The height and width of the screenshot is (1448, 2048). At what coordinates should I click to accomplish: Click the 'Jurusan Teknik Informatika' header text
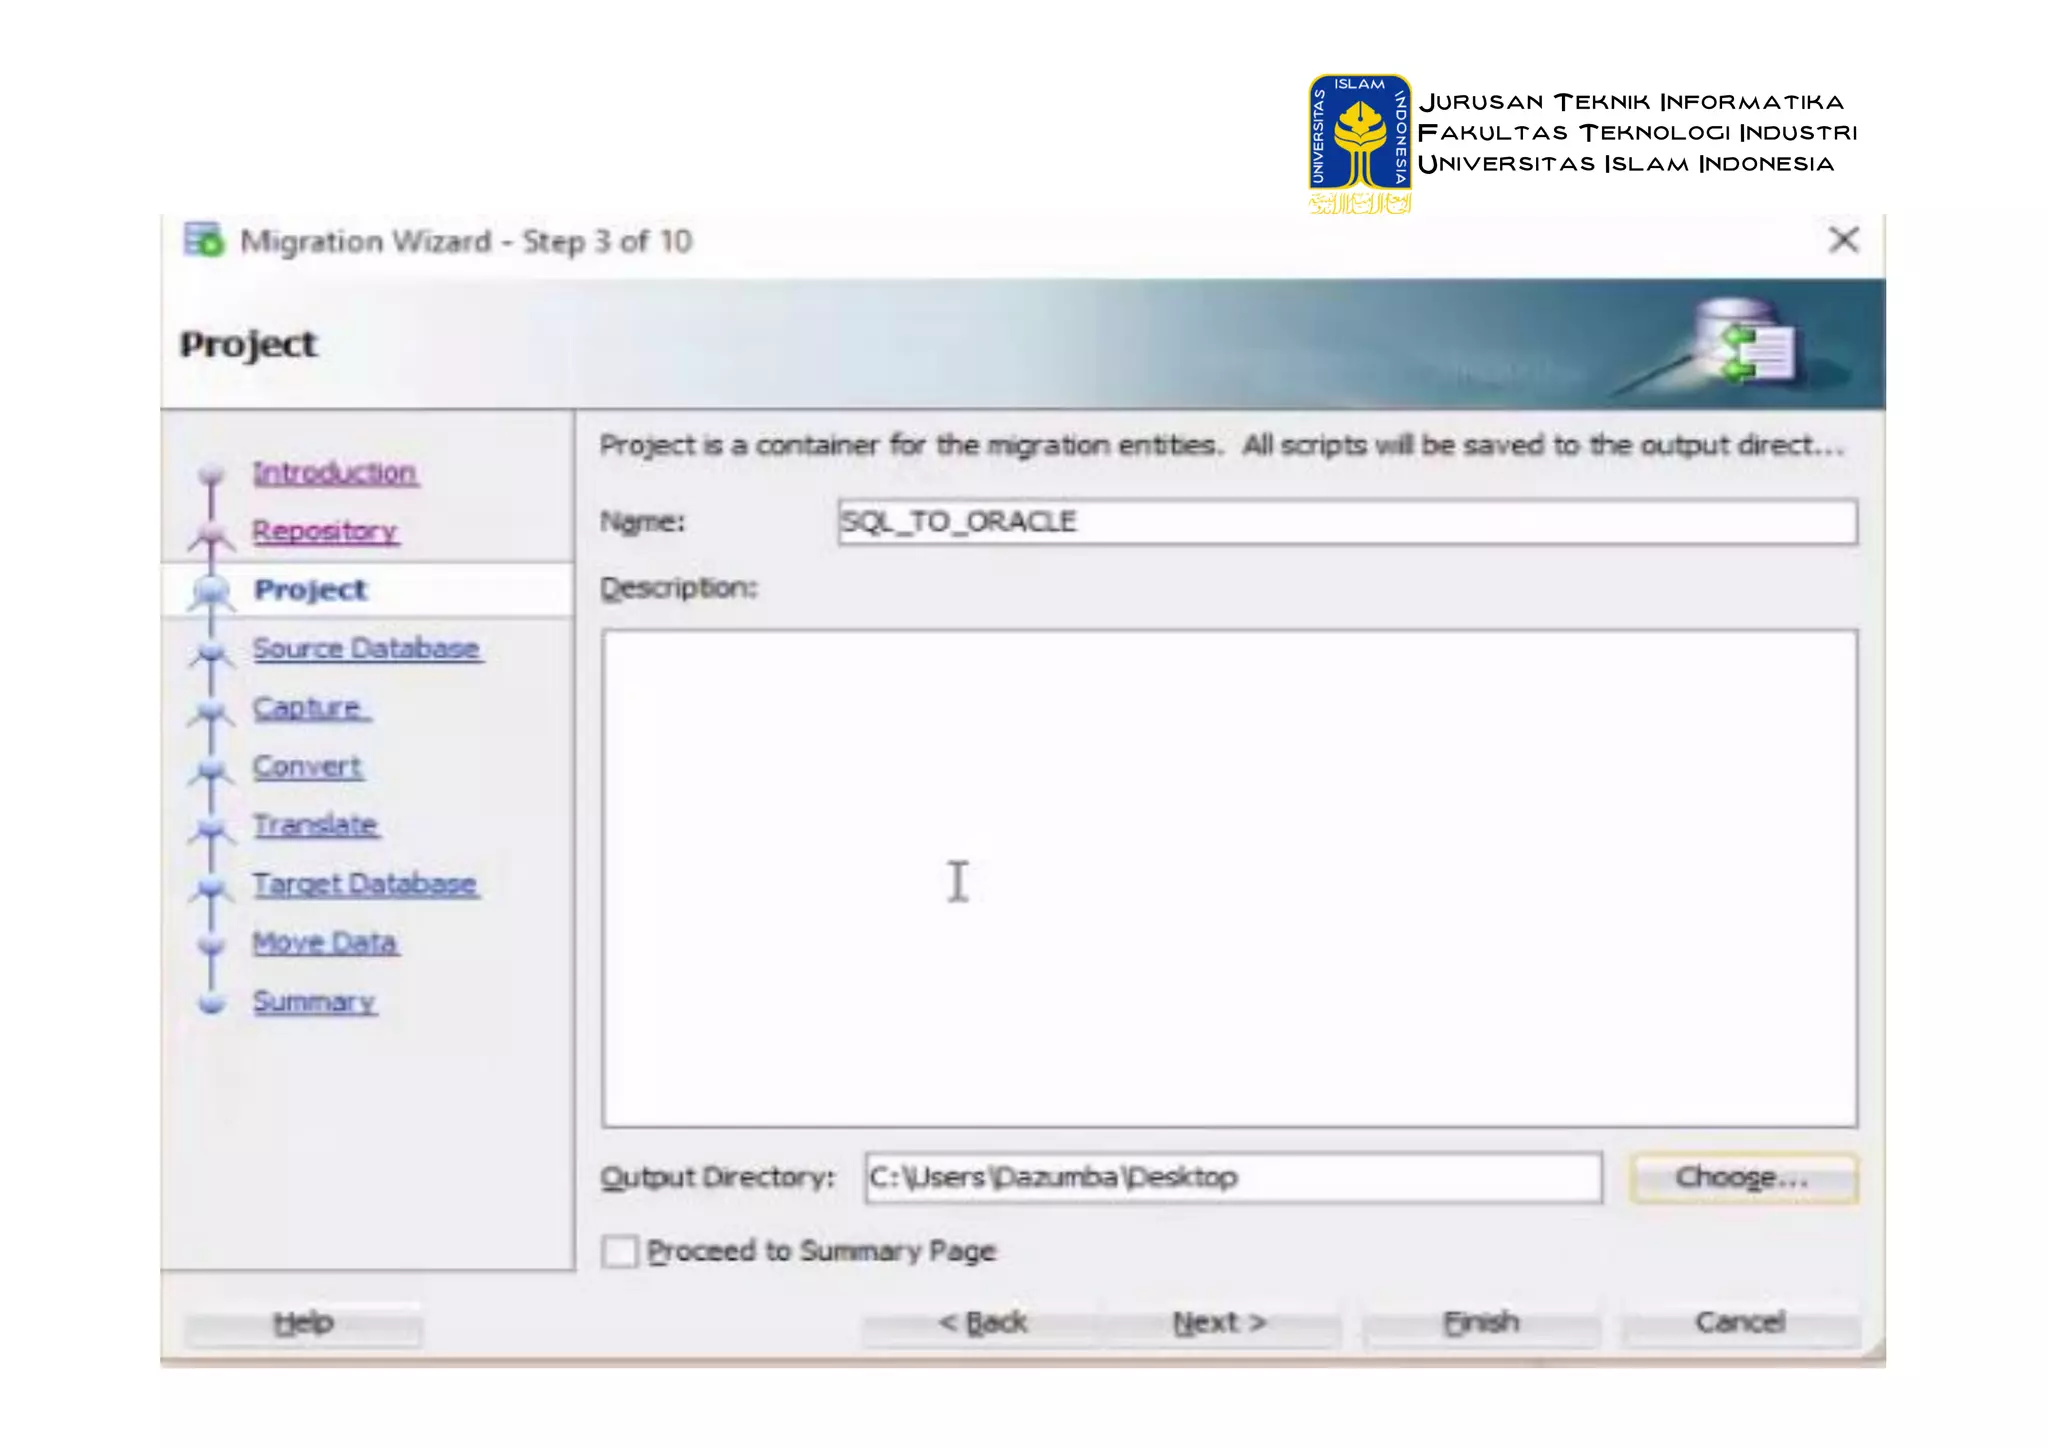[1631, 102]
